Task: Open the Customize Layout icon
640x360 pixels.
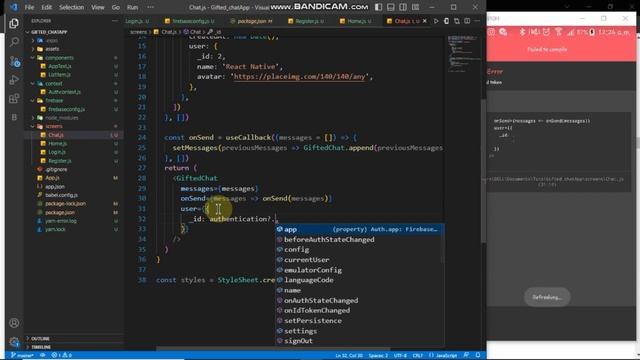Action: pyautogui.click(x=416, y=7)
